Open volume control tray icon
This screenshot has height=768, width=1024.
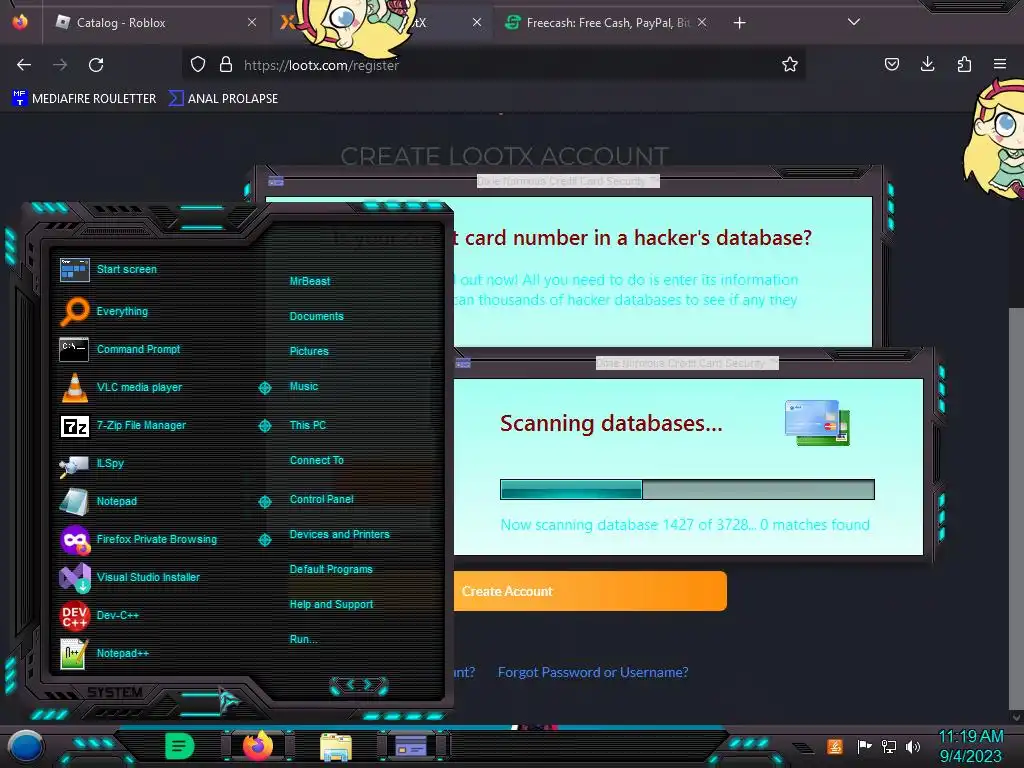pyautogui.click(x=913, y=746)
